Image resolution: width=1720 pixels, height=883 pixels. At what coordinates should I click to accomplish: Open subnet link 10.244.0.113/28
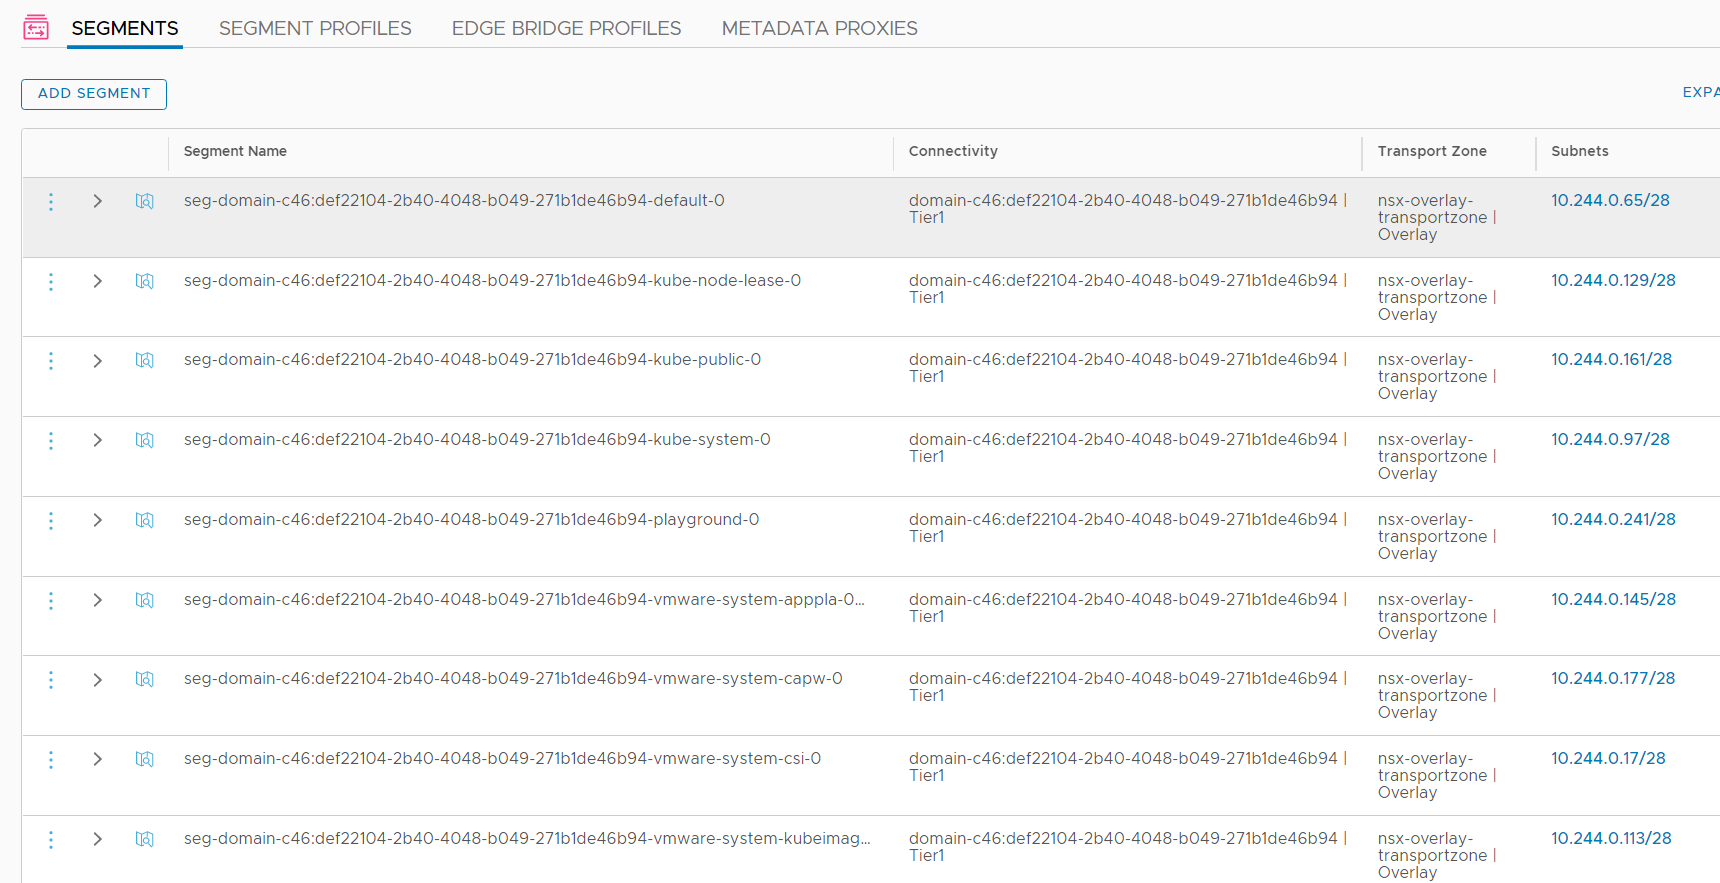pos(1611,838)
